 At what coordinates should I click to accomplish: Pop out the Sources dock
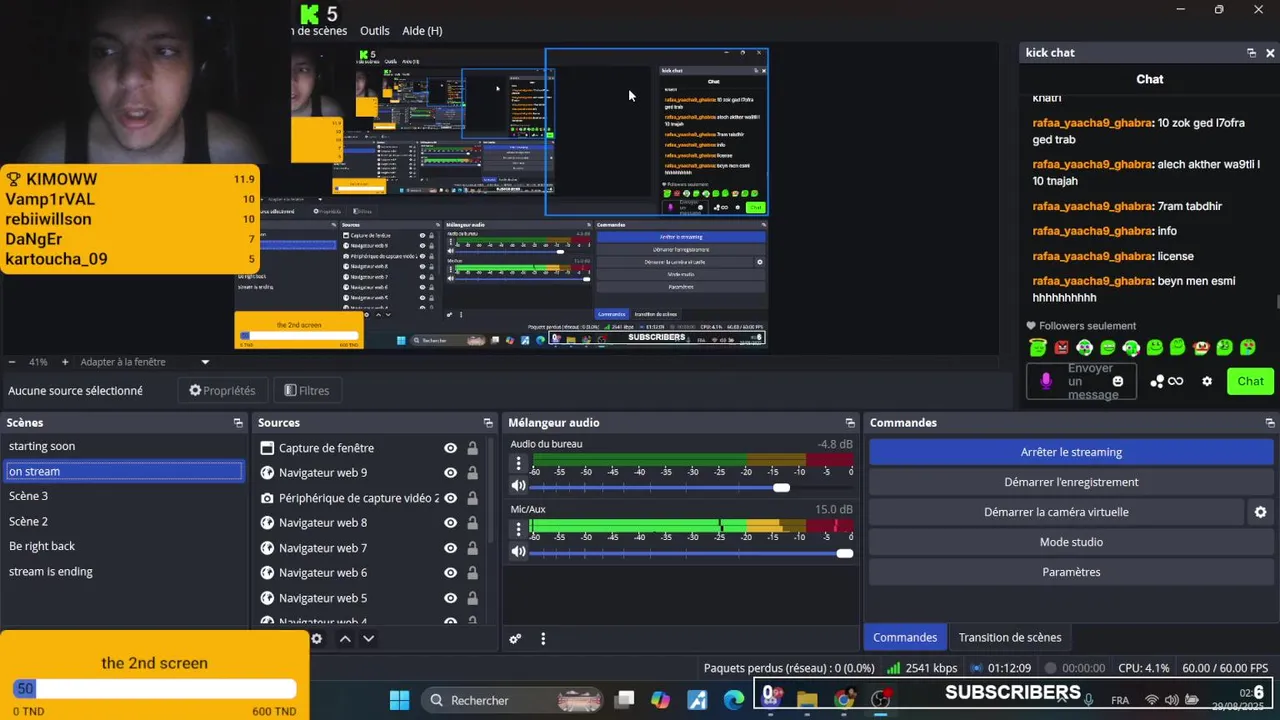point(488,423)
